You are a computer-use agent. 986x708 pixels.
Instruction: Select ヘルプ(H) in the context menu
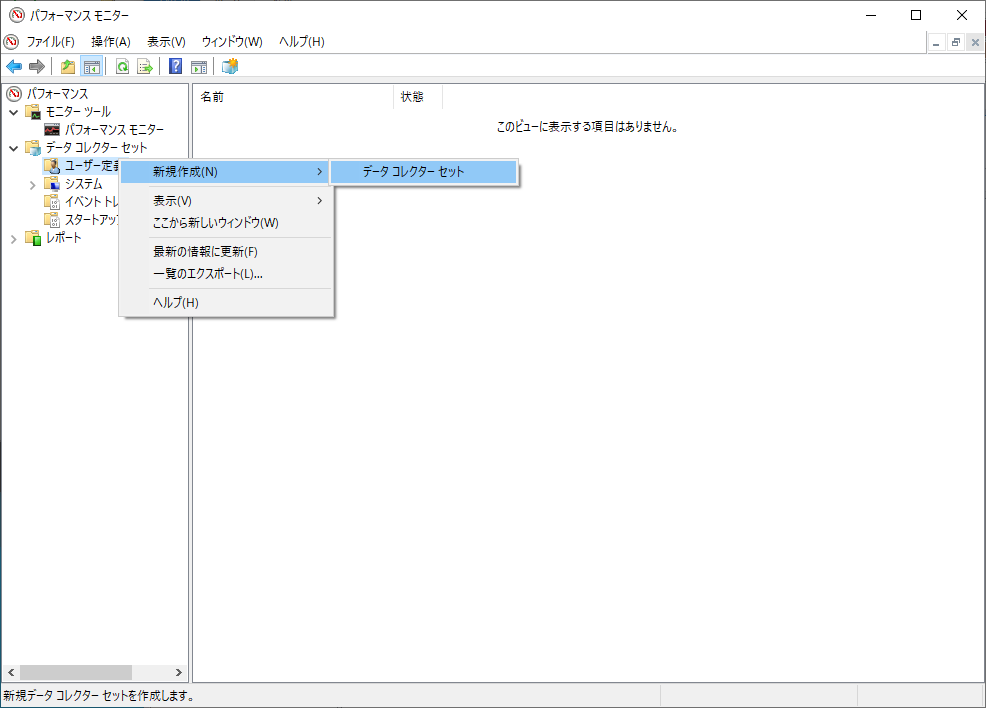click(x=226, y=302)
